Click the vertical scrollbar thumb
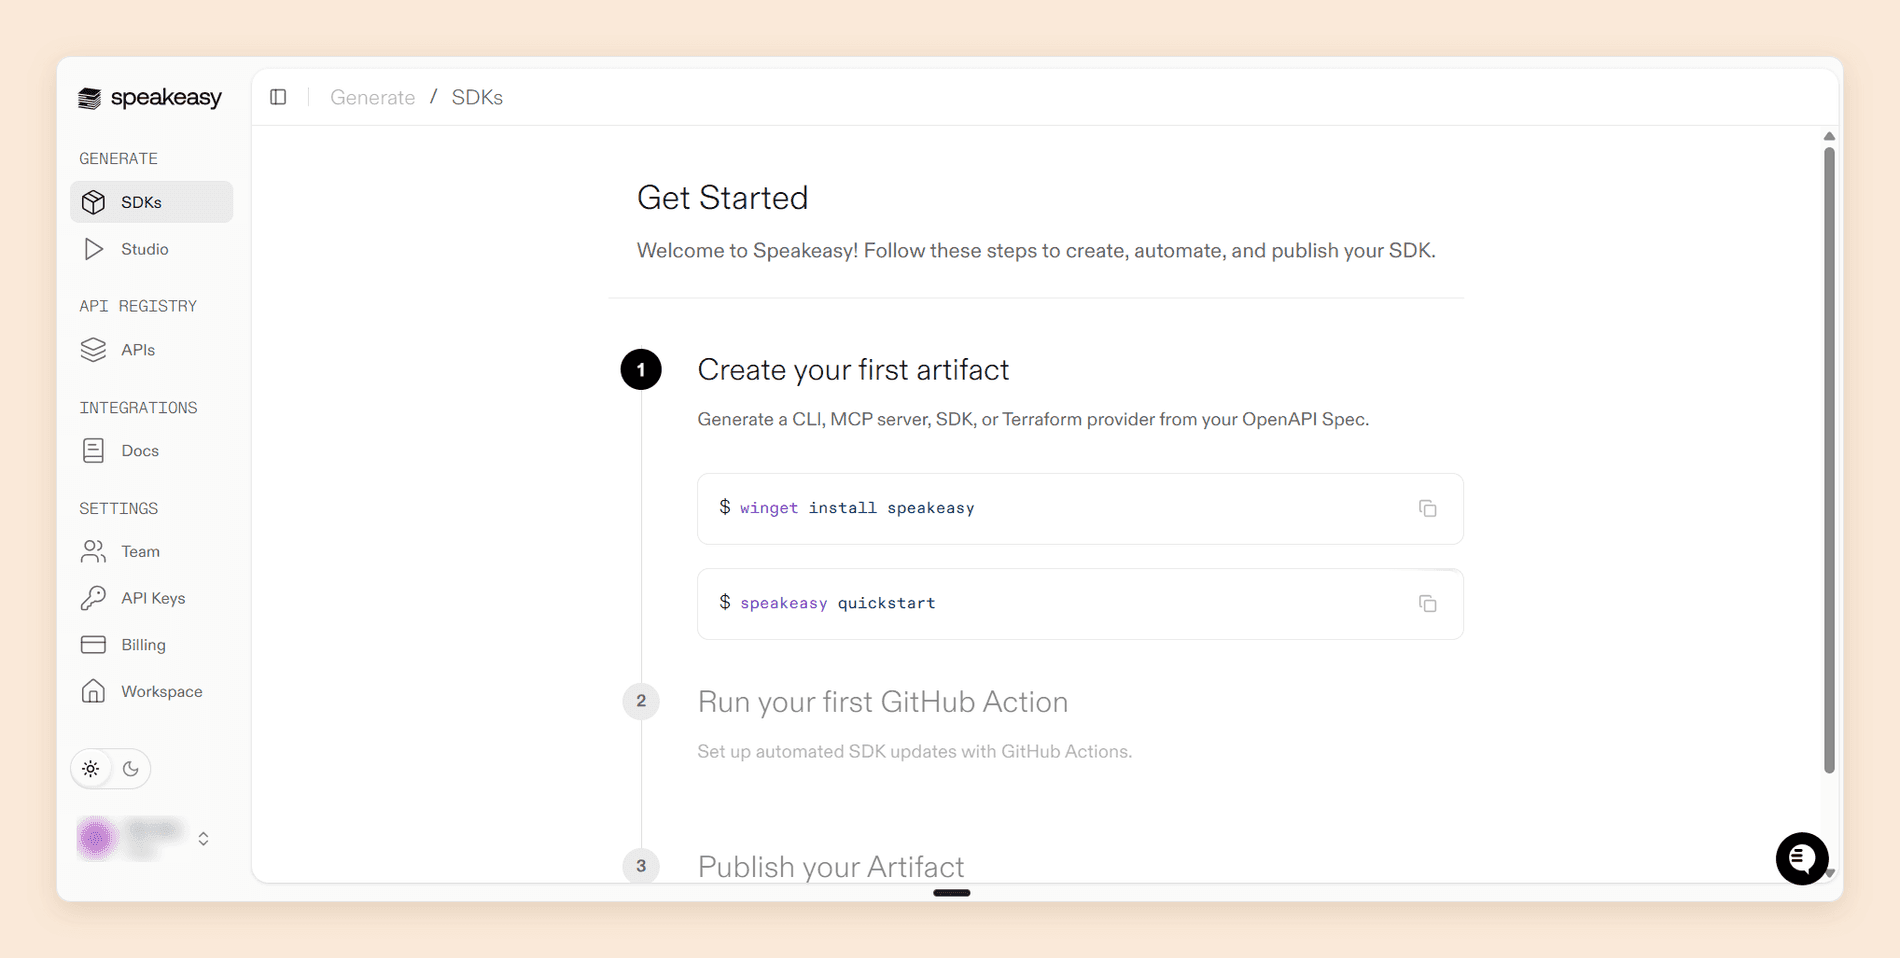This screenshot has width=1900, height=958. click(x=1829, y=460)
